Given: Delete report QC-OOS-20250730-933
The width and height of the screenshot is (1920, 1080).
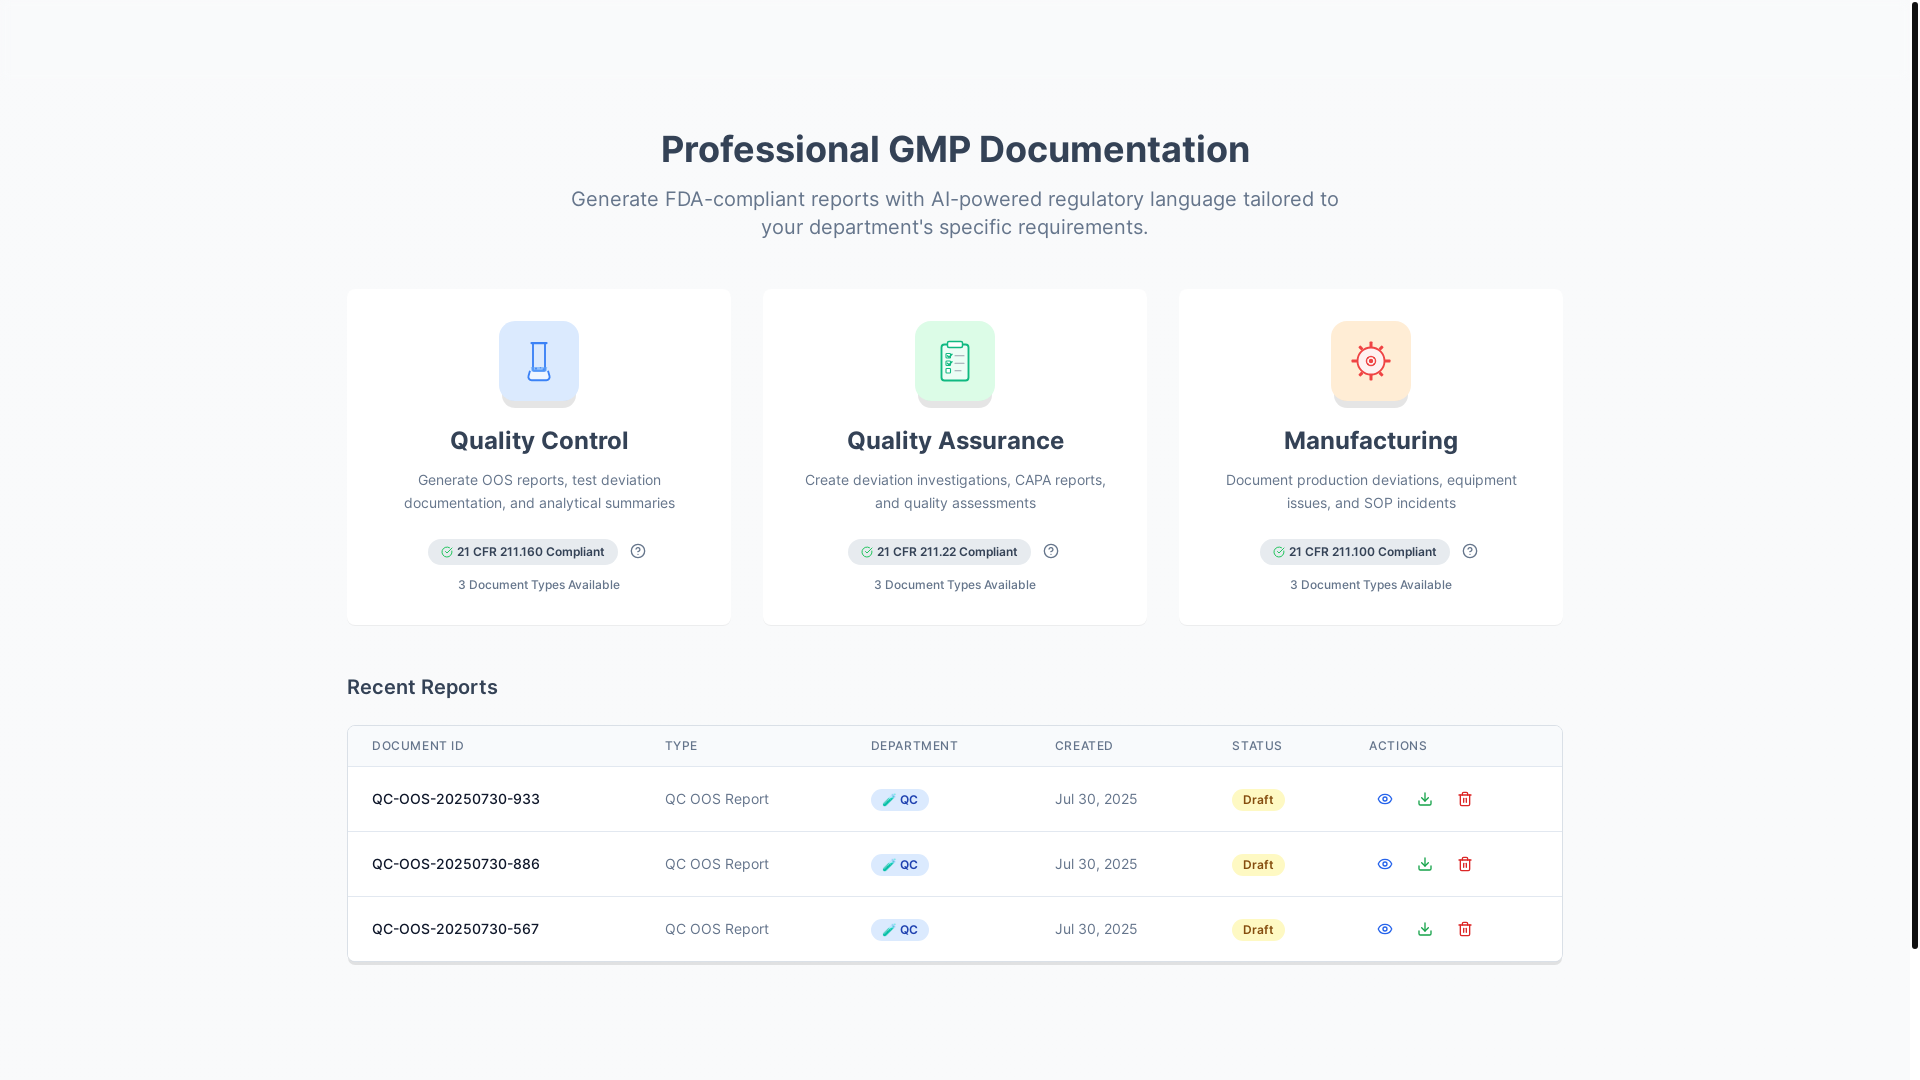Looking at the screenshot, I should (1465, 799).
